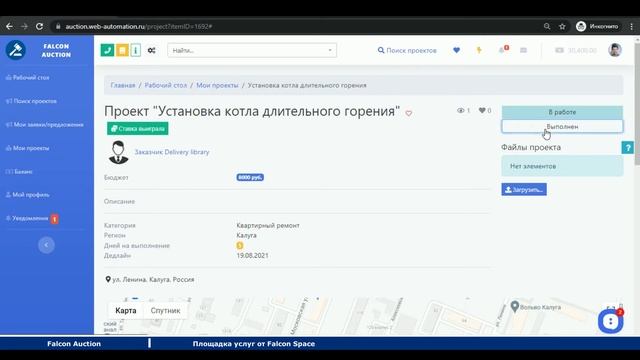Click "Поиск проектов" link in header
640x360 pixels.
click(x=407, y=50)
